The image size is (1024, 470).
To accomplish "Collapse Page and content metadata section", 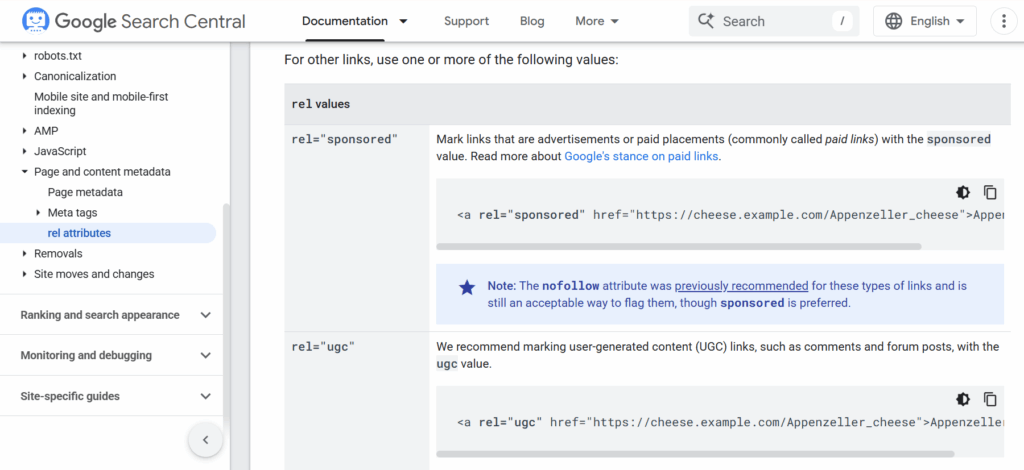I will click(25, 172).
